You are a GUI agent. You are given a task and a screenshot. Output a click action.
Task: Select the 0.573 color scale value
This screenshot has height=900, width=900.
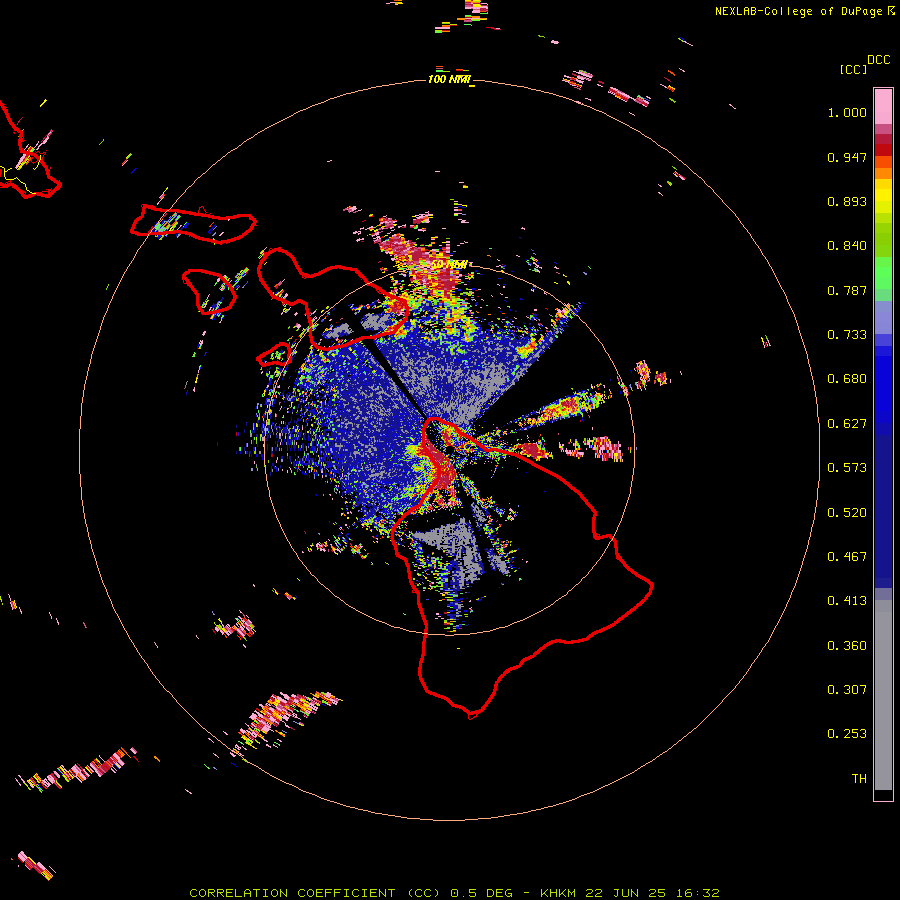point(847,468)
